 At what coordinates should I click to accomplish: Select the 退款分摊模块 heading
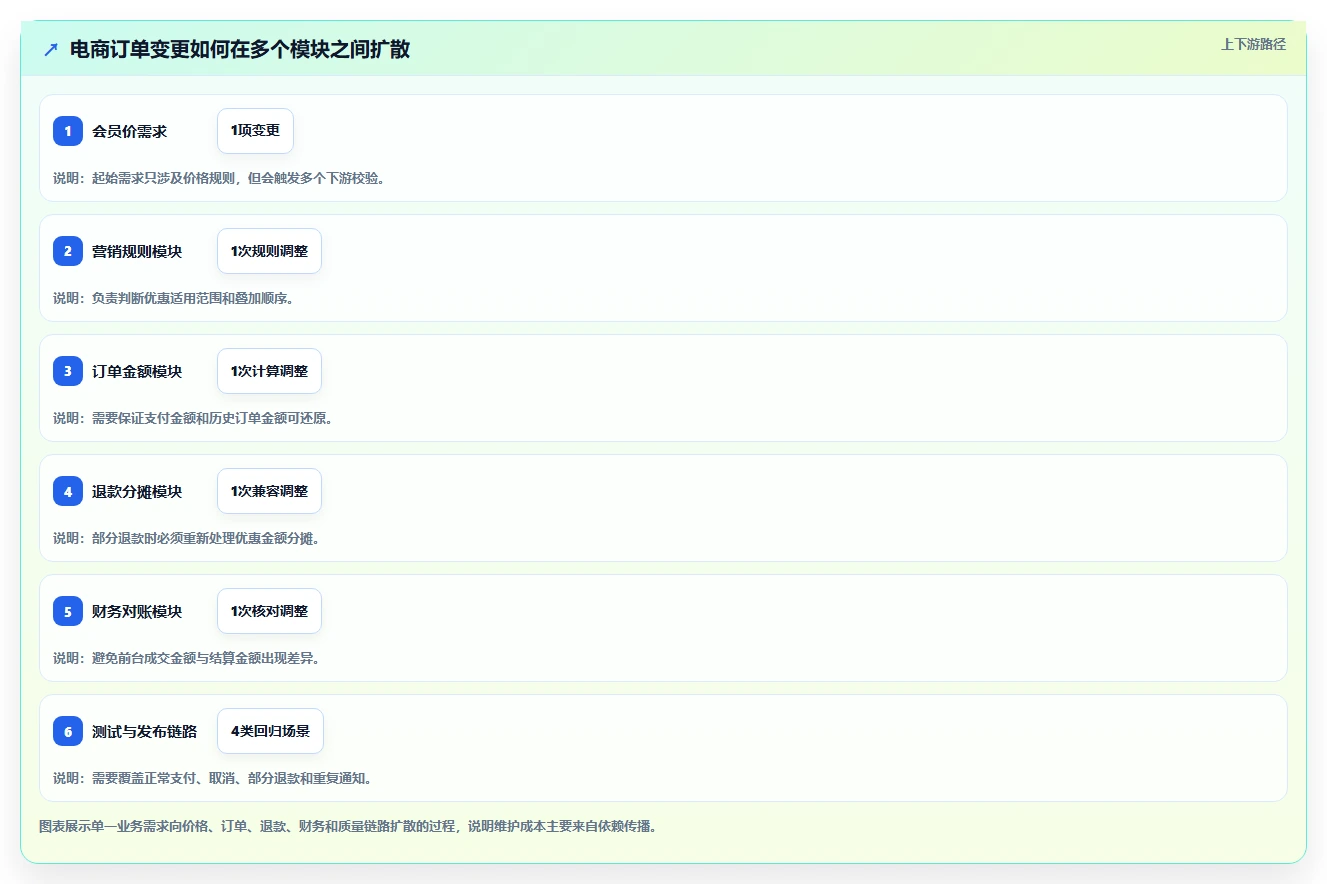(137, 491)
